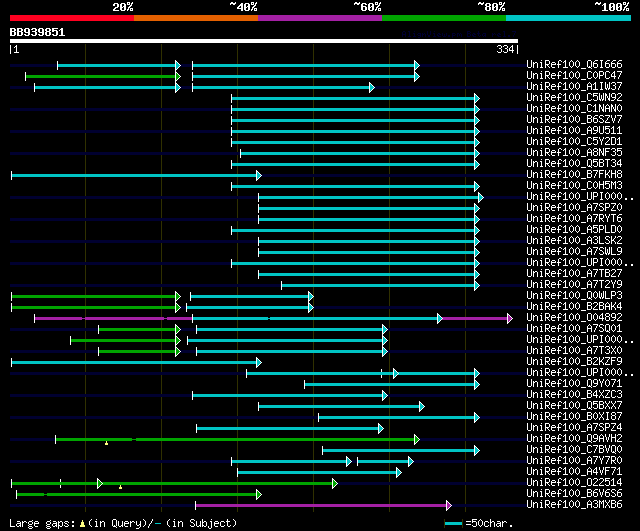This screenshot has width=640, height=531.
Task: Select the UniRef100_B4XZC3 label
Action: pos(574,395)
